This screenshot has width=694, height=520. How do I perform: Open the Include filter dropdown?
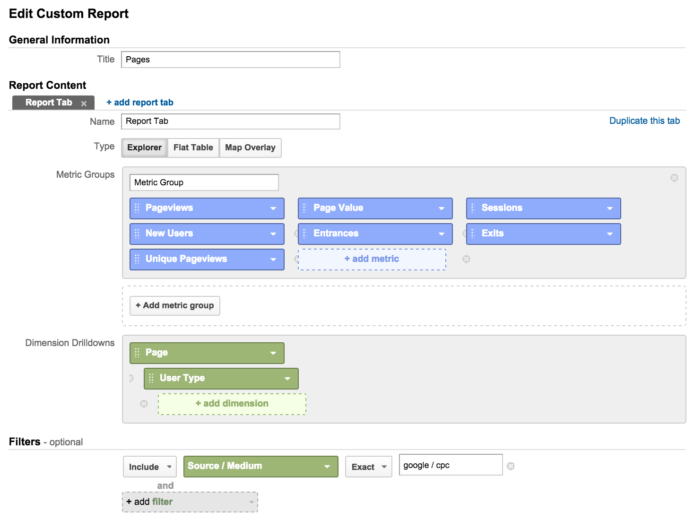tap(150, 467)
